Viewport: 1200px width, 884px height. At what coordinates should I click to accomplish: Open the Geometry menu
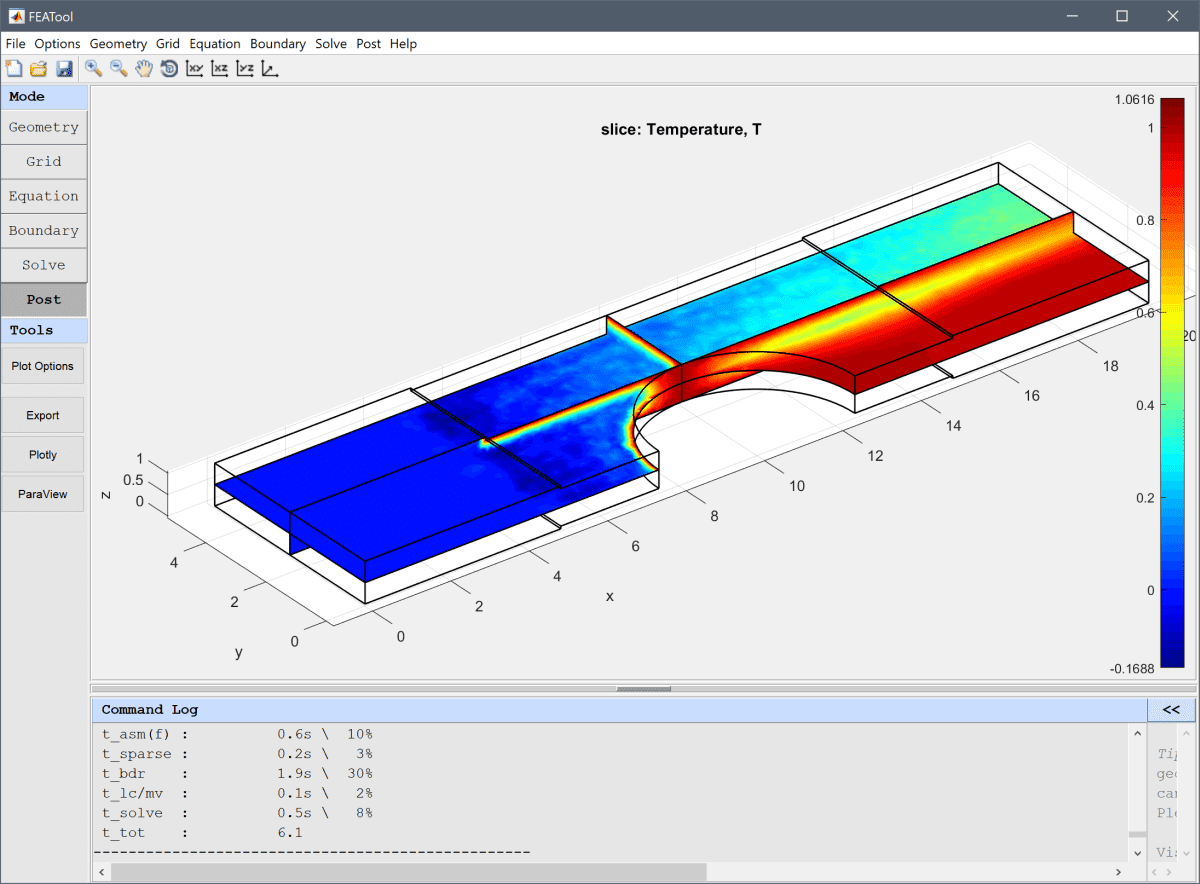click(x=118, y=44)
